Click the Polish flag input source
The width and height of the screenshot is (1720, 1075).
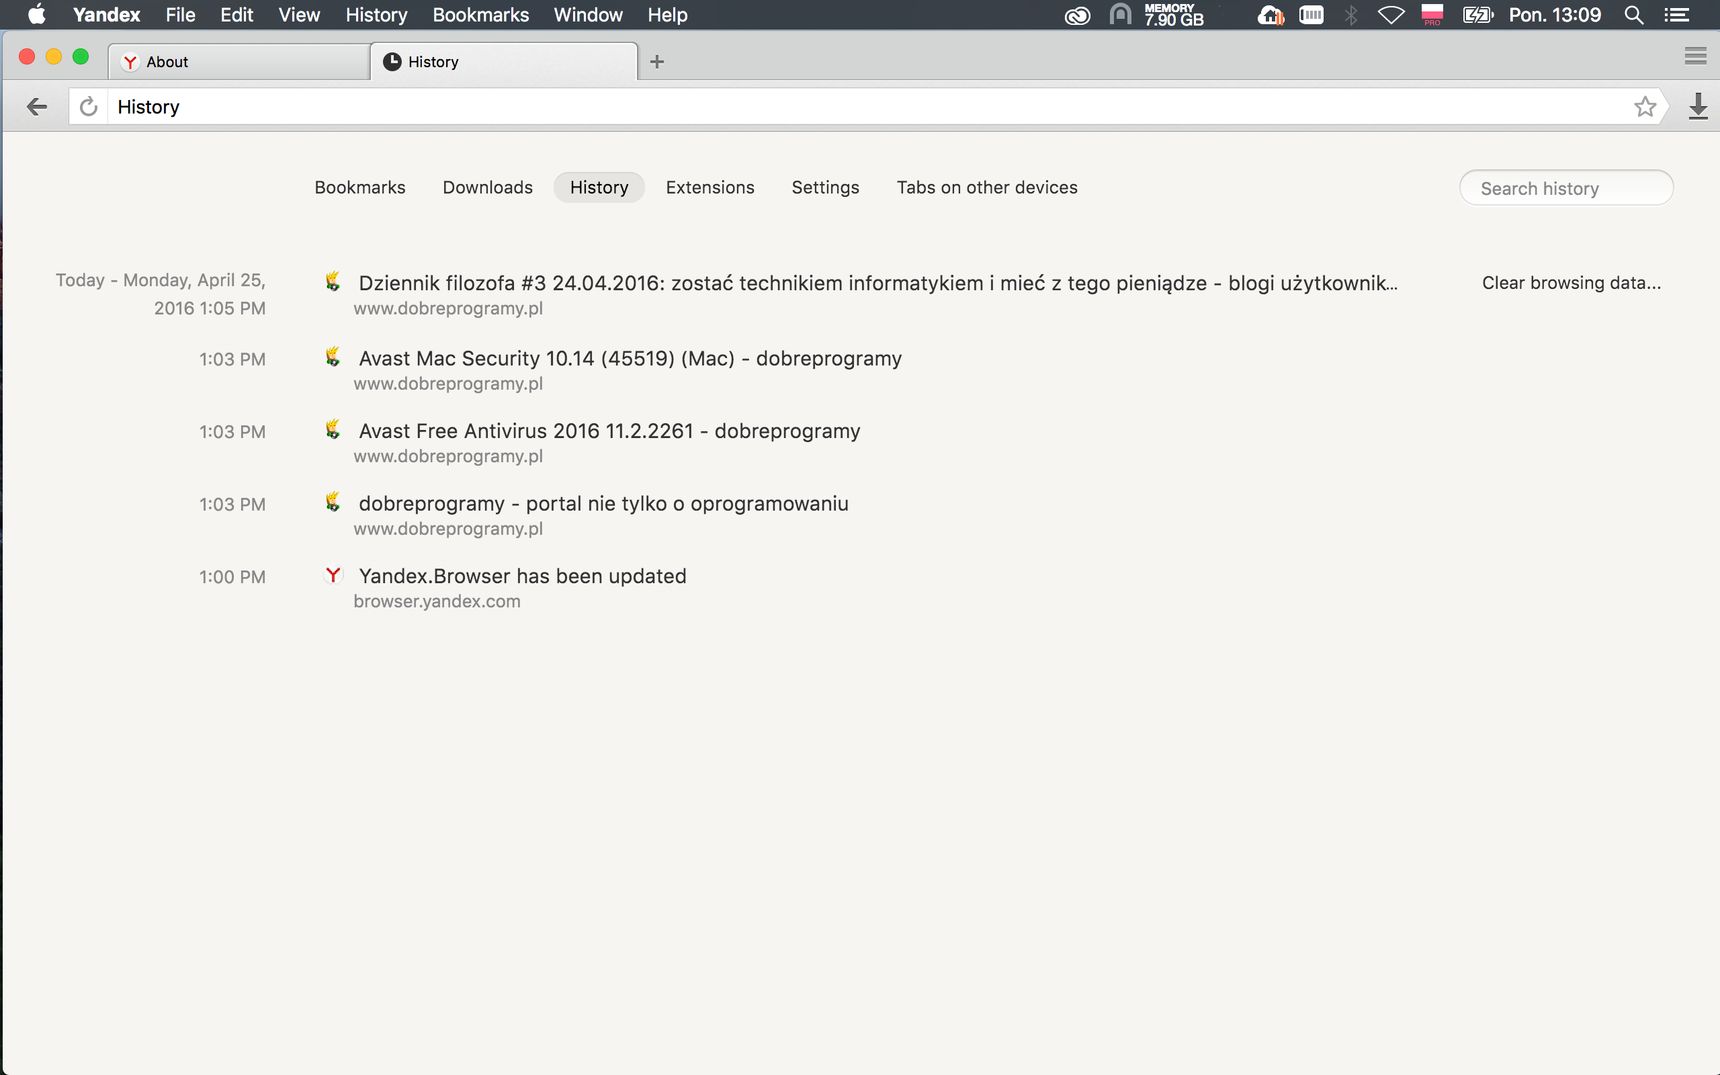pos(1432,15)
